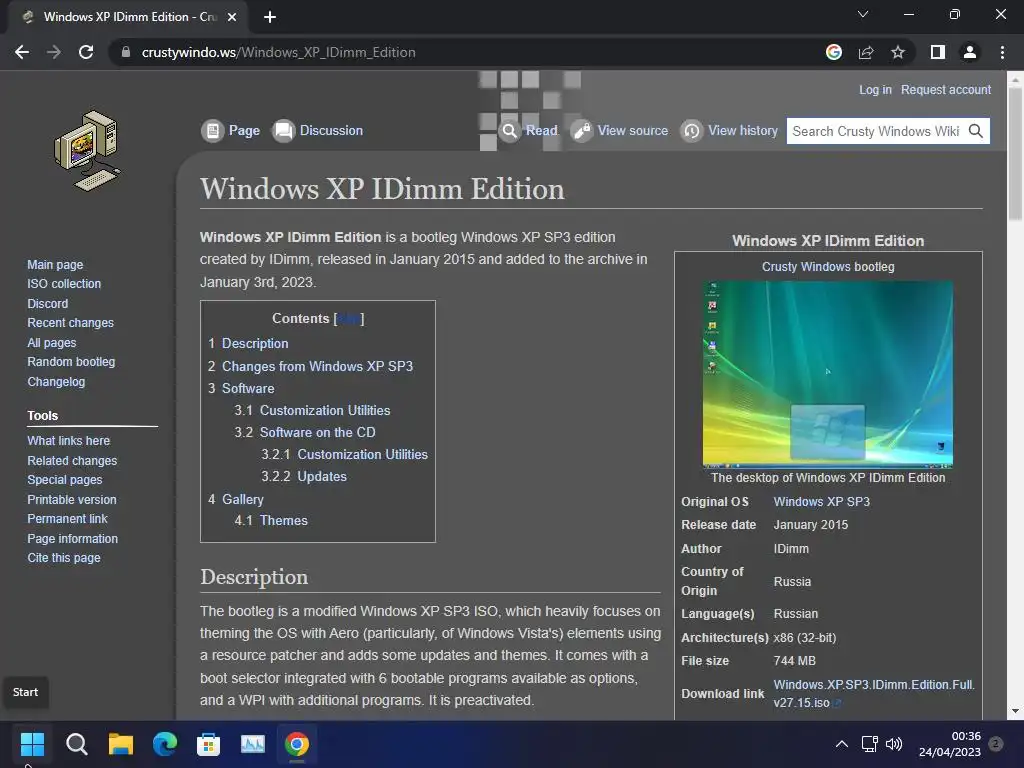Screen dimensions: 1024x768
Task: Jump to Description in contents
Action: pyautogui.click(x=255, y=344)
